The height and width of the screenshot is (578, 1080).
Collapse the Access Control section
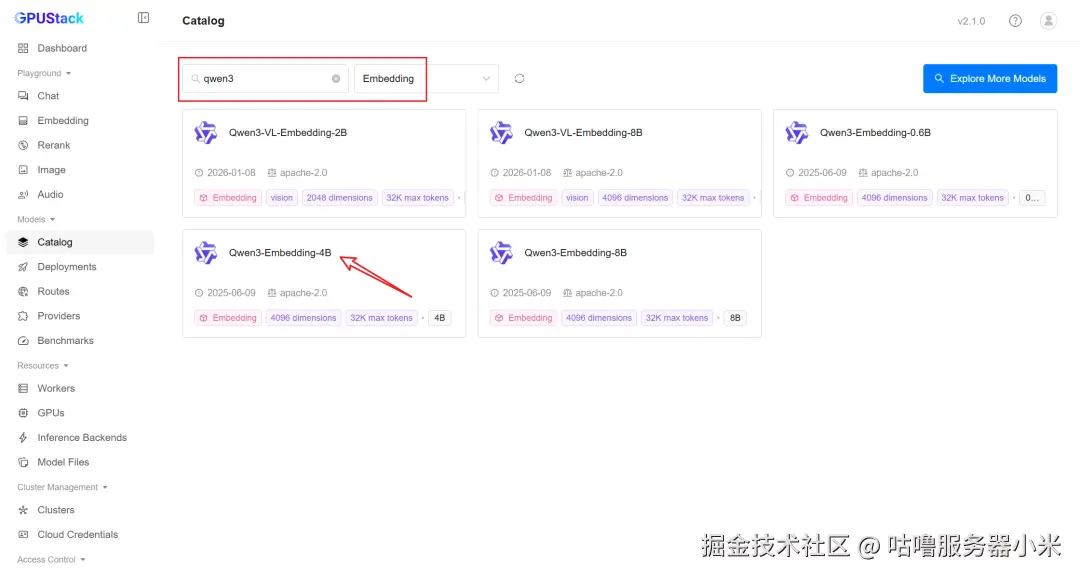click(x=51, y=559)
